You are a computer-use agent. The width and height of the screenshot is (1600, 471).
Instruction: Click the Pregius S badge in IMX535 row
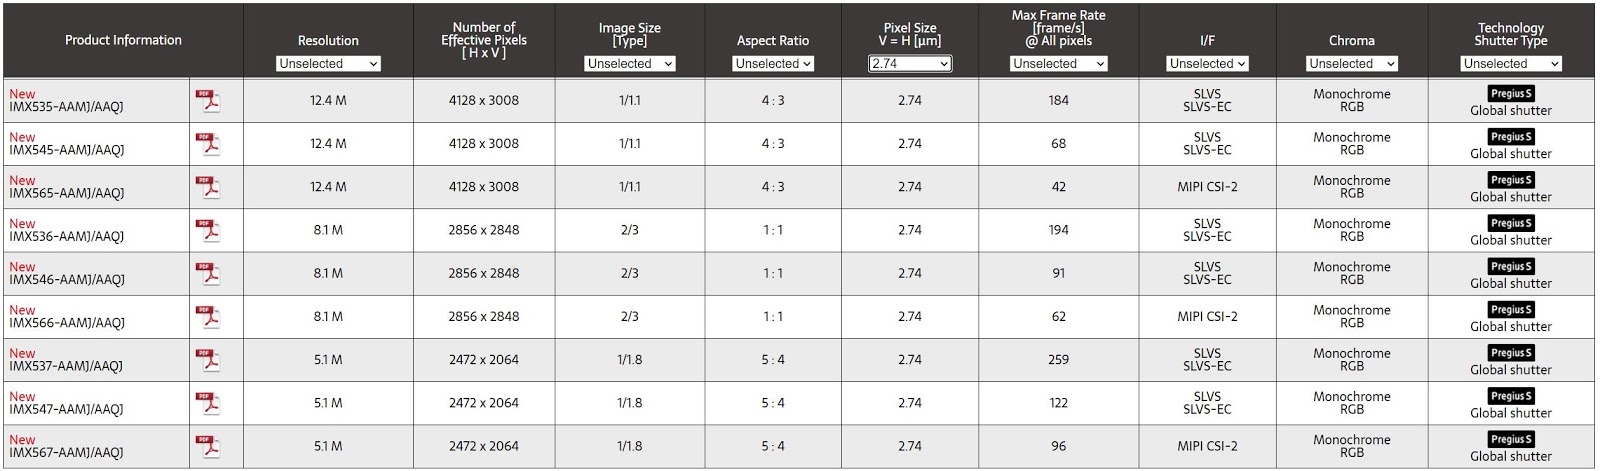click(1510, 93)
